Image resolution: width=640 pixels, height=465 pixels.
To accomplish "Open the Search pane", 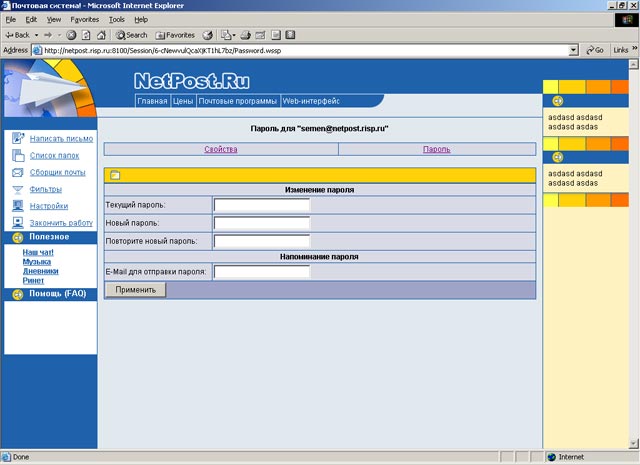I will (x=131, y=35).
